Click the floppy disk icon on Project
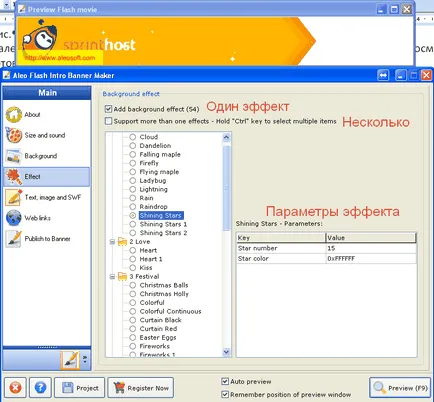The height and width of the screenshot is (402, 434). click(x=68, y=388)
